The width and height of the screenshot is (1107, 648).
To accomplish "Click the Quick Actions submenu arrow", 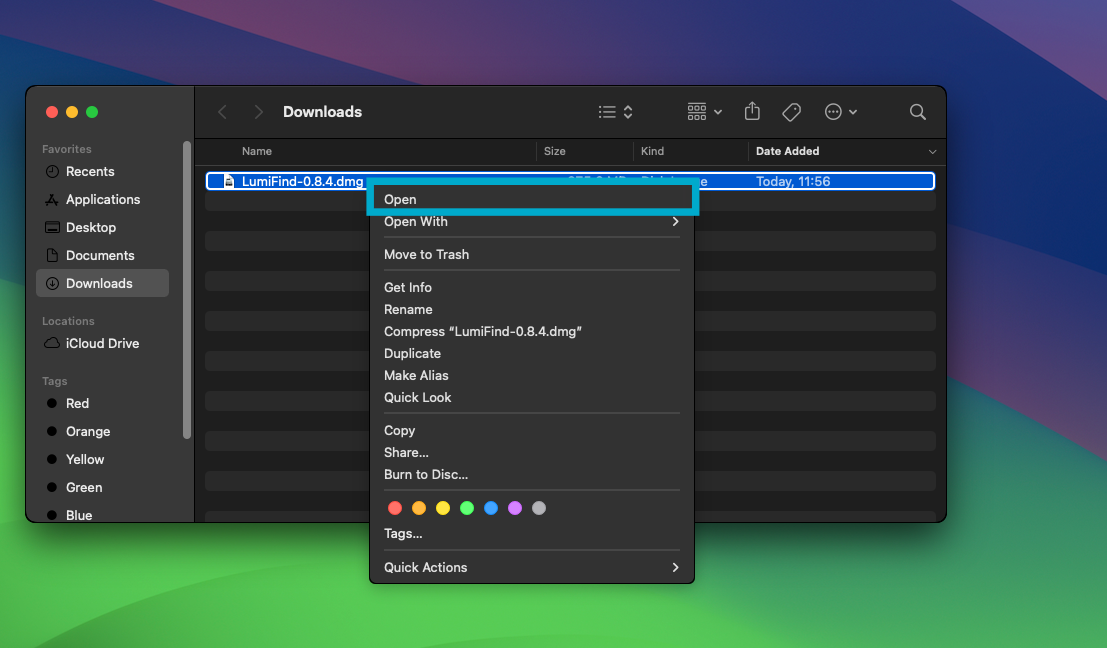I will coord(676,568).
